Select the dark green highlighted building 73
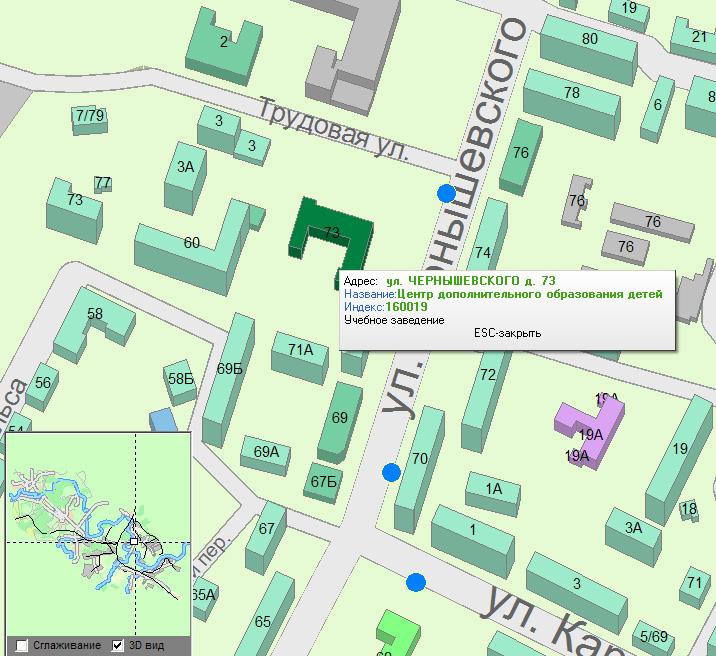The width and height of the screenshot is (716, 656). pyautogui.click(x=331, y=234)
